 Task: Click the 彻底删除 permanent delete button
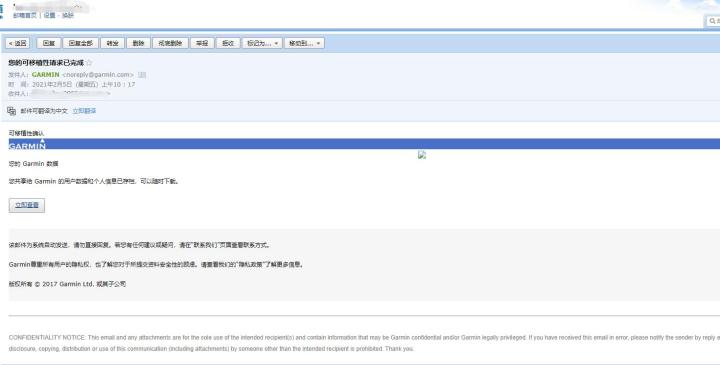(170, 43)
